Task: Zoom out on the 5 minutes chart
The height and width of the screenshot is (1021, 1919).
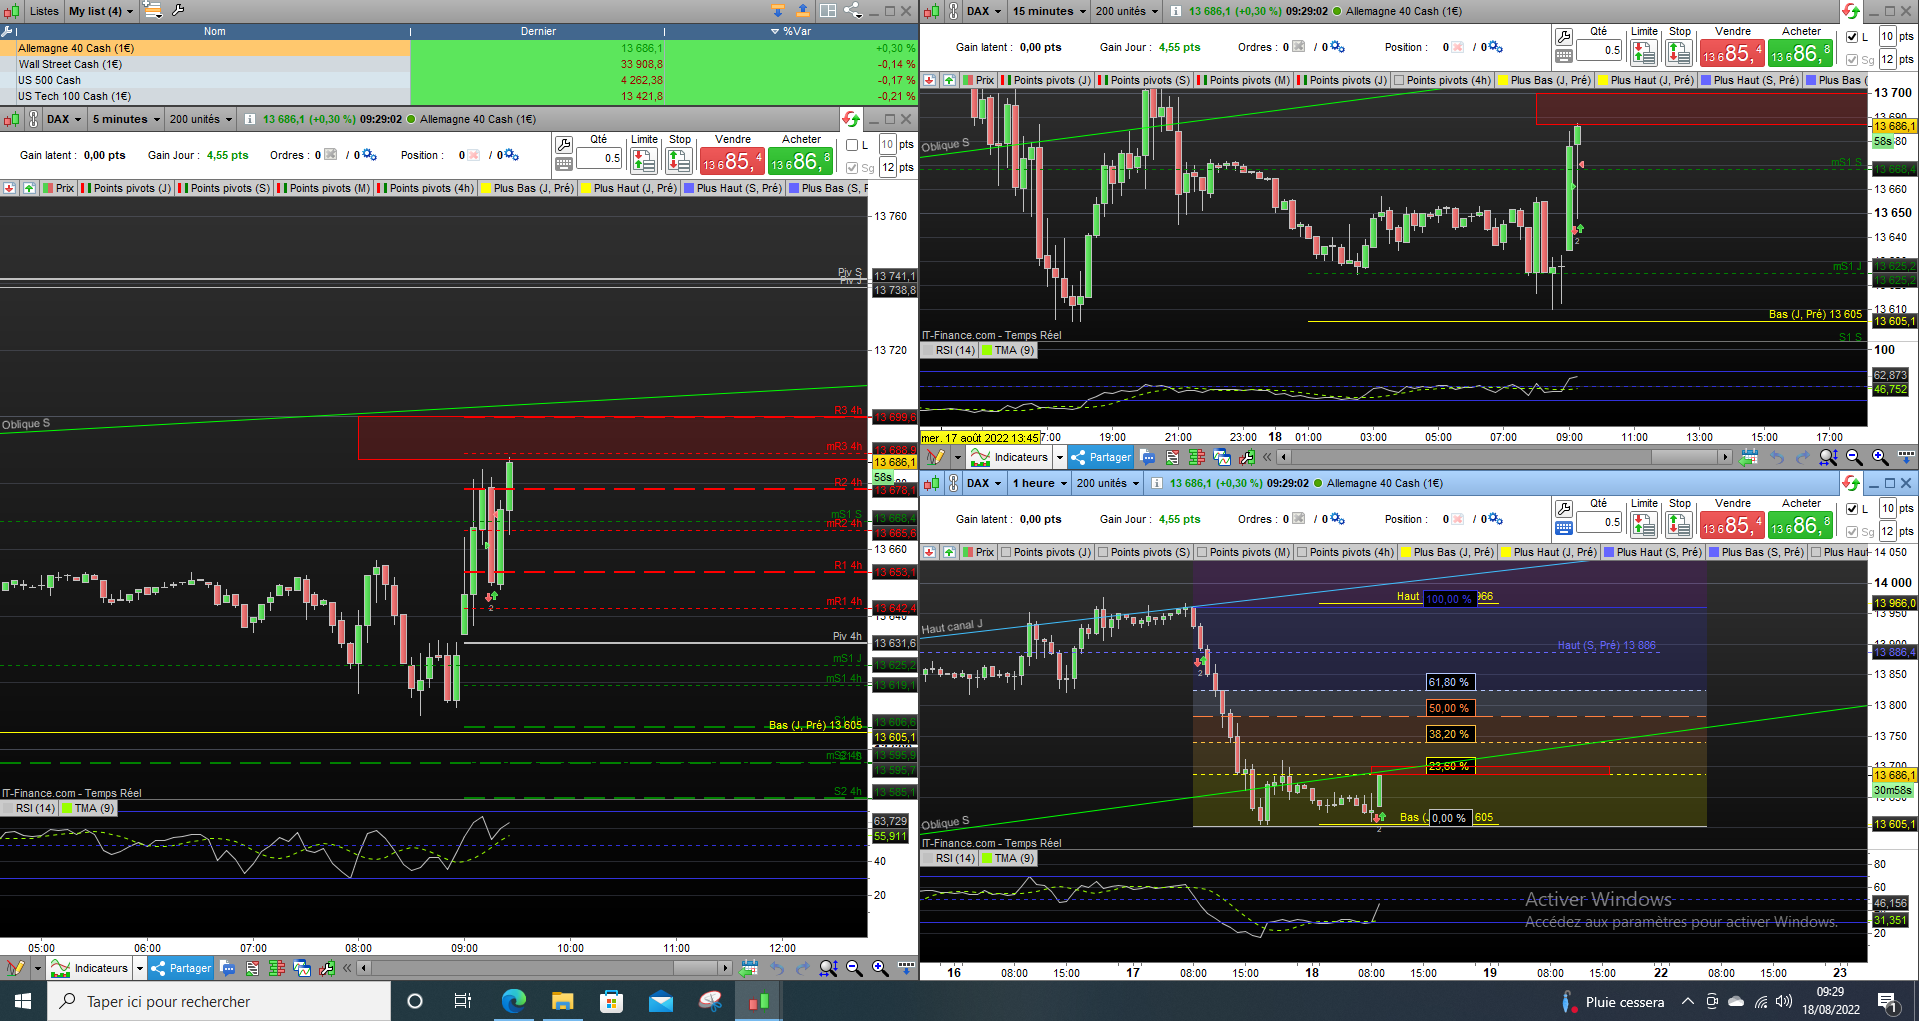Action: click(x=854, y=968)
